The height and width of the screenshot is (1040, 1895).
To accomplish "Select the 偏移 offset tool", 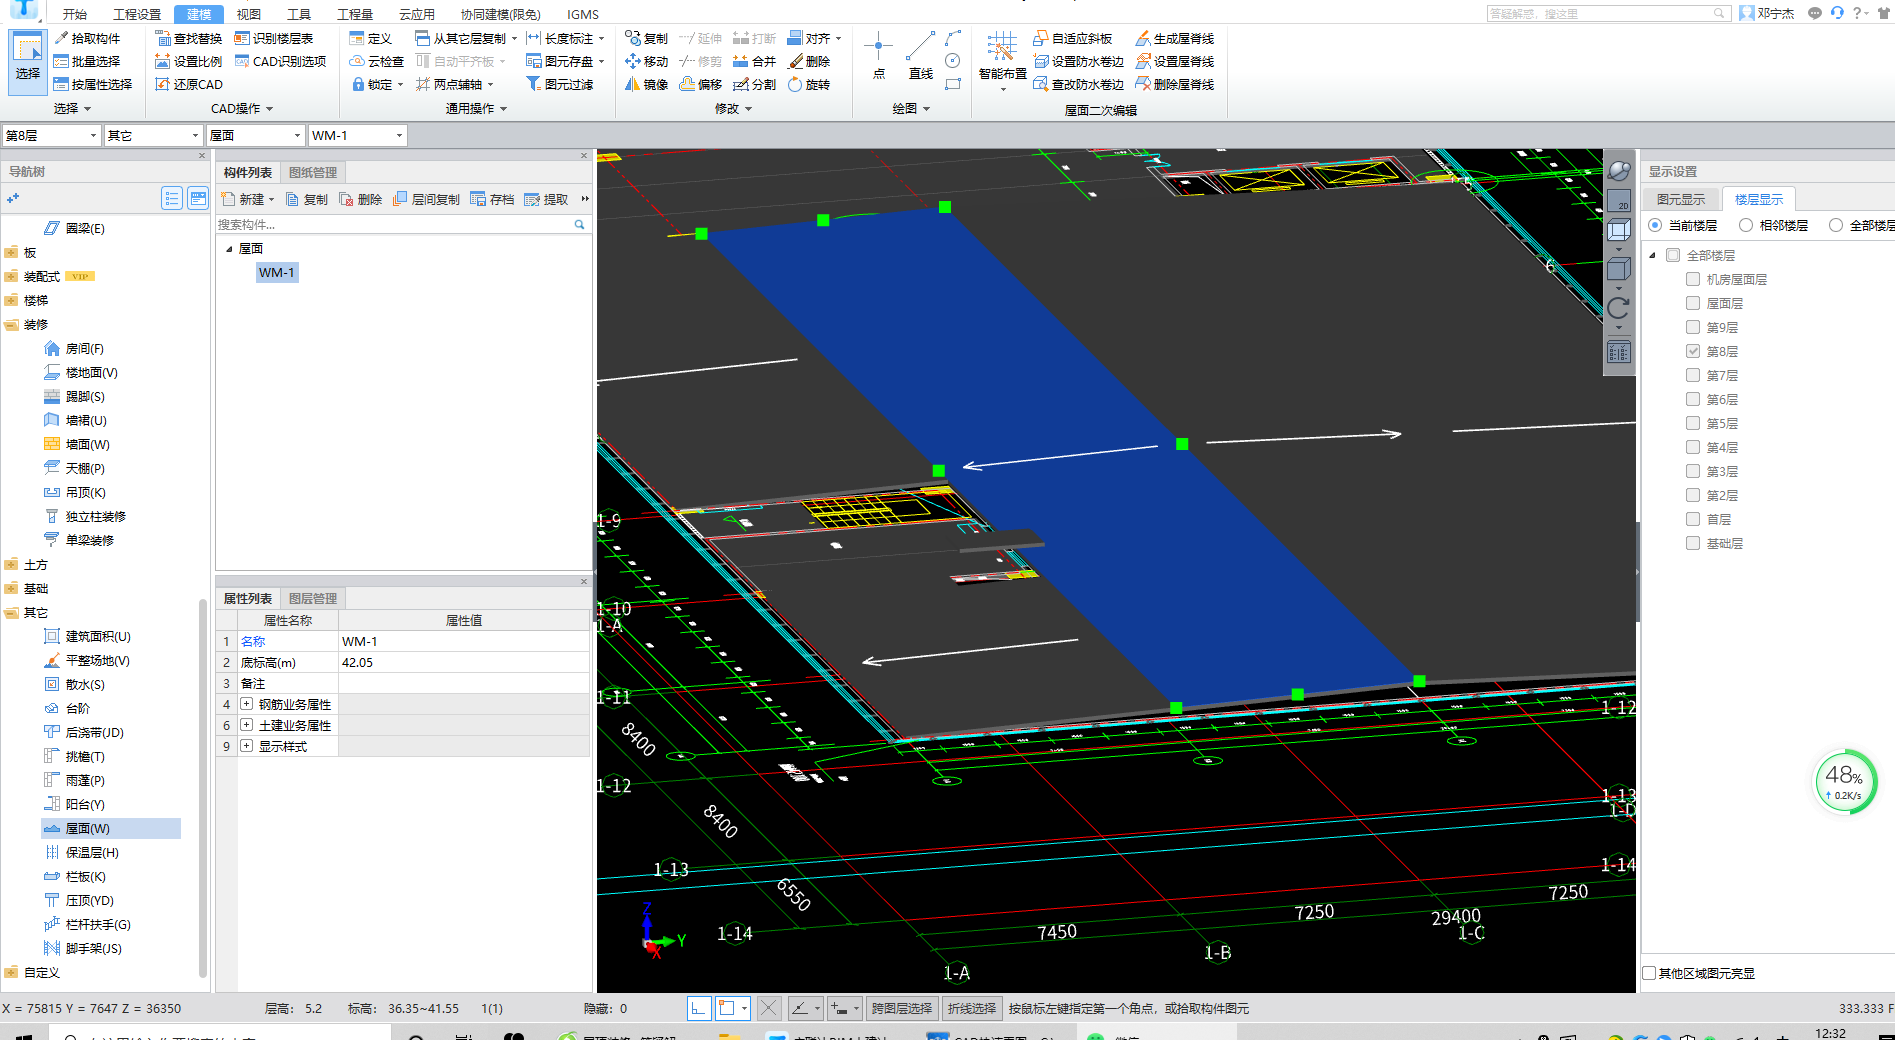I will 701,84.
